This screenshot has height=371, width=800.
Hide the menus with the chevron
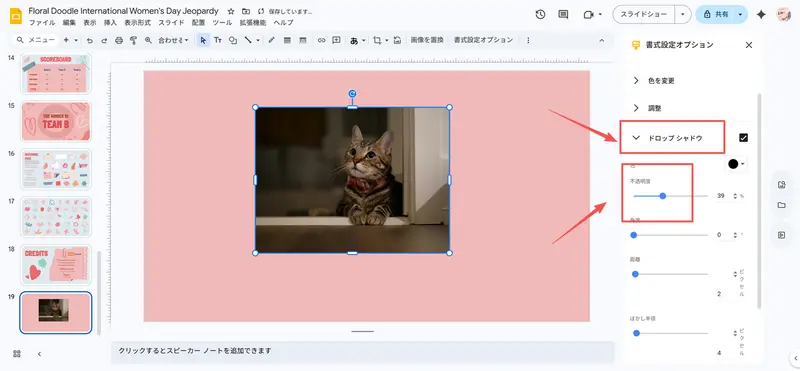[601, 40]
